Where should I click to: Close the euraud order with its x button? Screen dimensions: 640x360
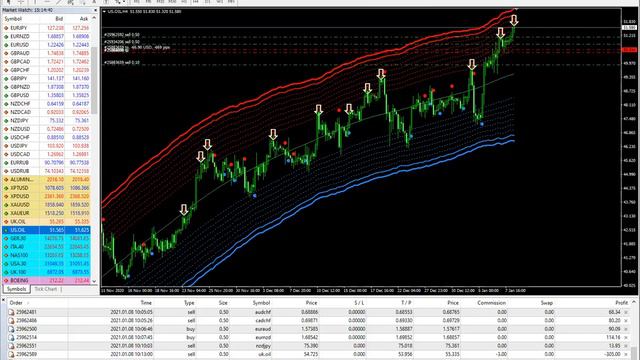click(x=626, y=329)
